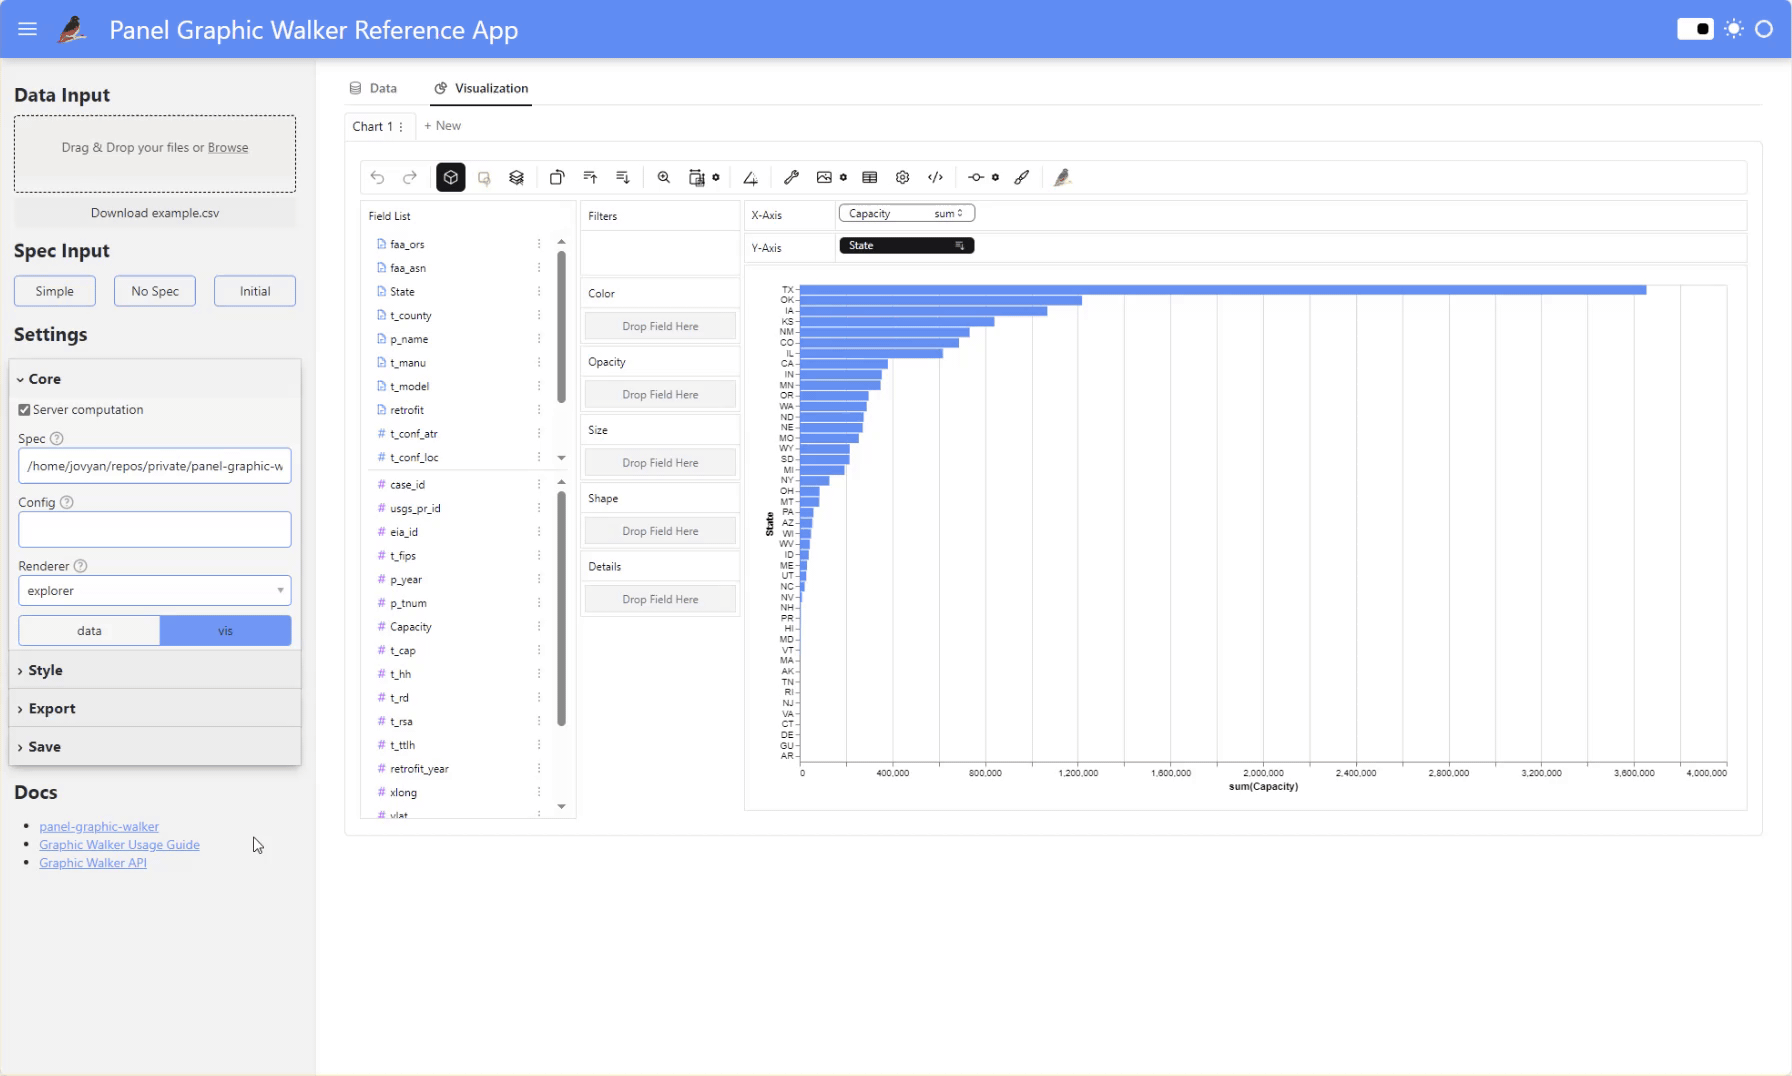Open options menu for faa_ors field
The width and height of the screenshot is (1792, 1076).
pos(539,244)
